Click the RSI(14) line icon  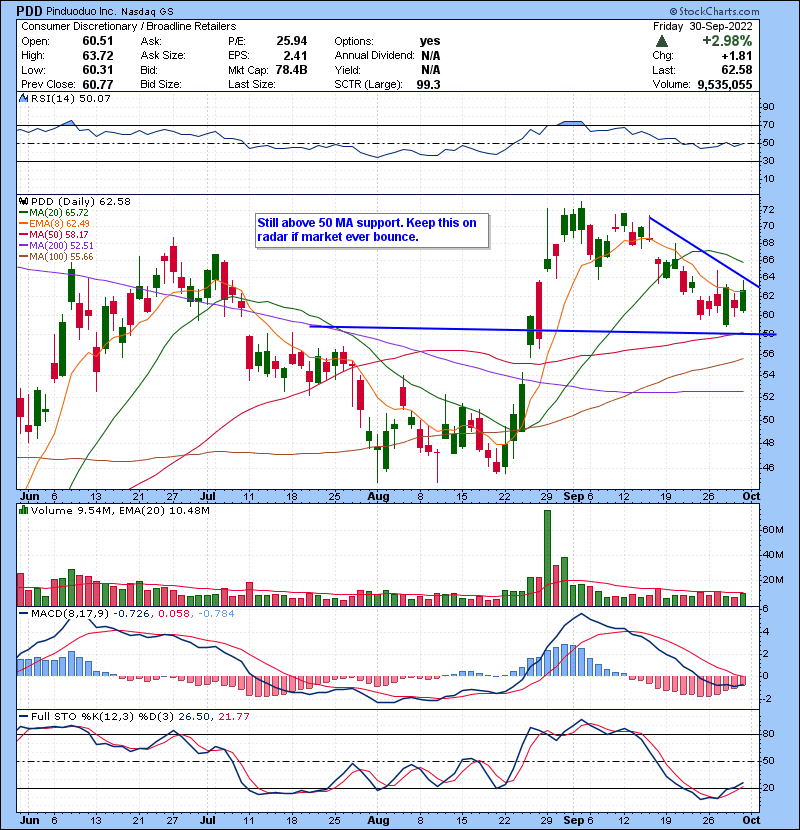click(23, 98)
